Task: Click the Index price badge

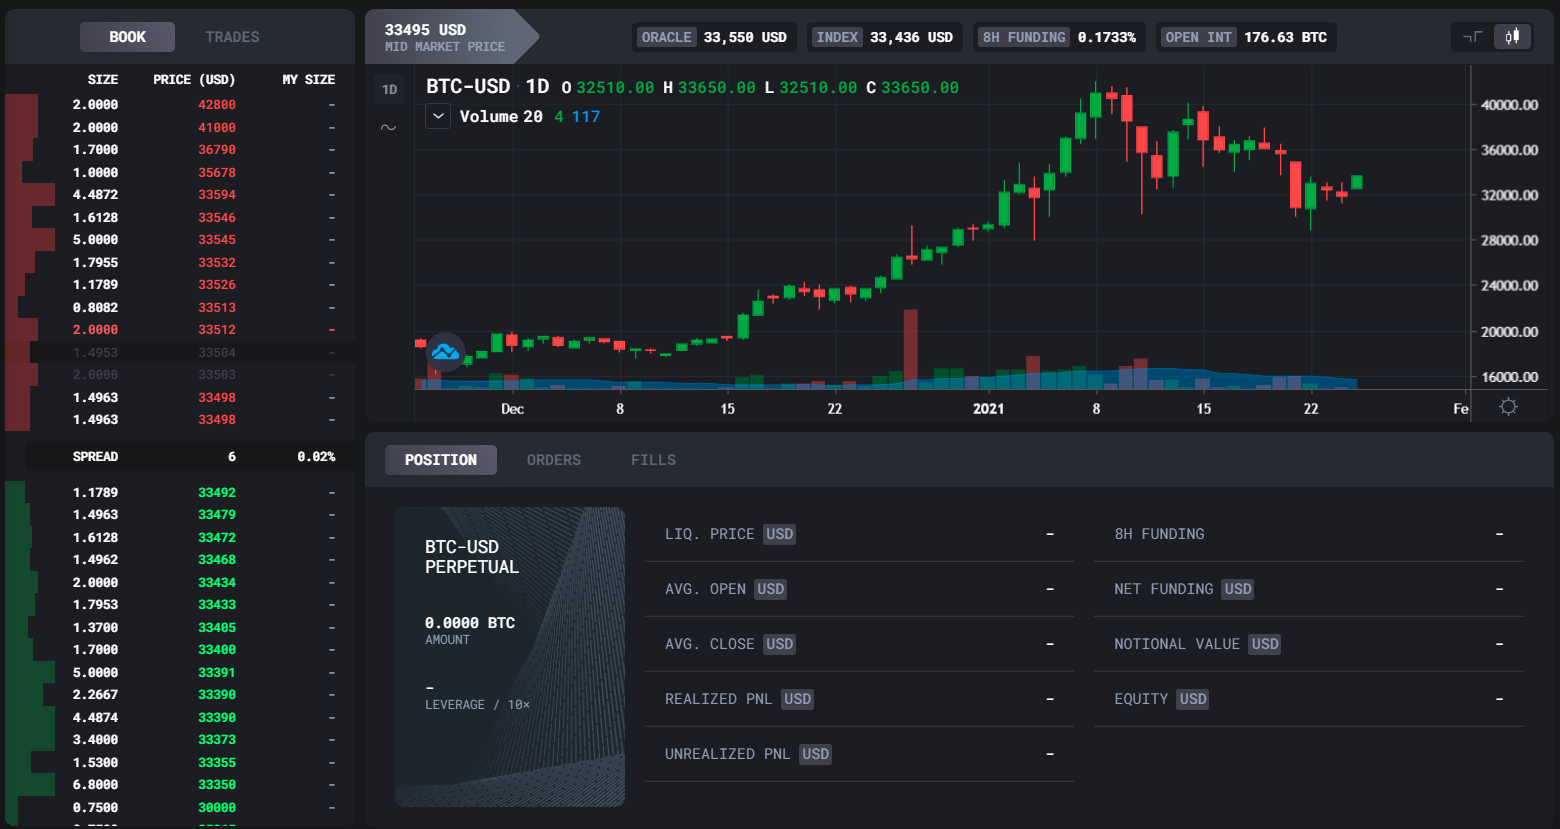Action: pos(884,37)
